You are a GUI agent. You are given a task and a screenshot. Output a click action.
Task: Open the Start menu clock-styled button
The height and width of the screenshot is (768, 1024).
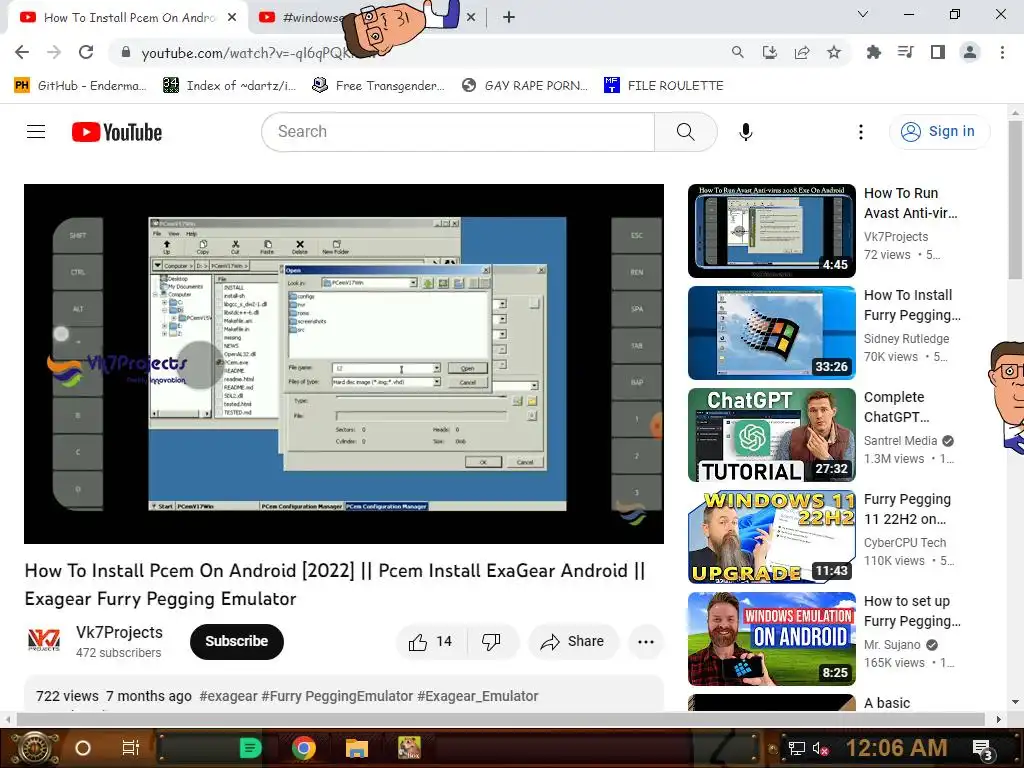tap(33, 748)
